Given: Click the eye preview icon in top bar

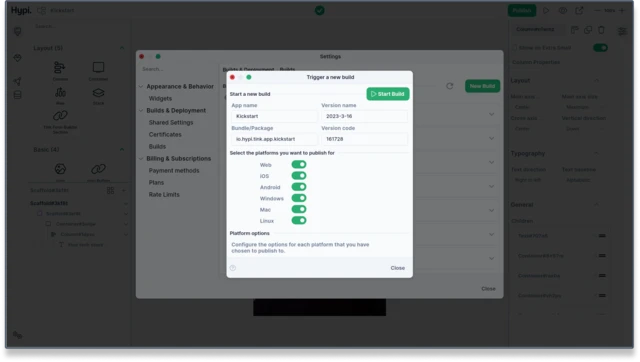Looking at the screenshot, I should pos(562,11).
